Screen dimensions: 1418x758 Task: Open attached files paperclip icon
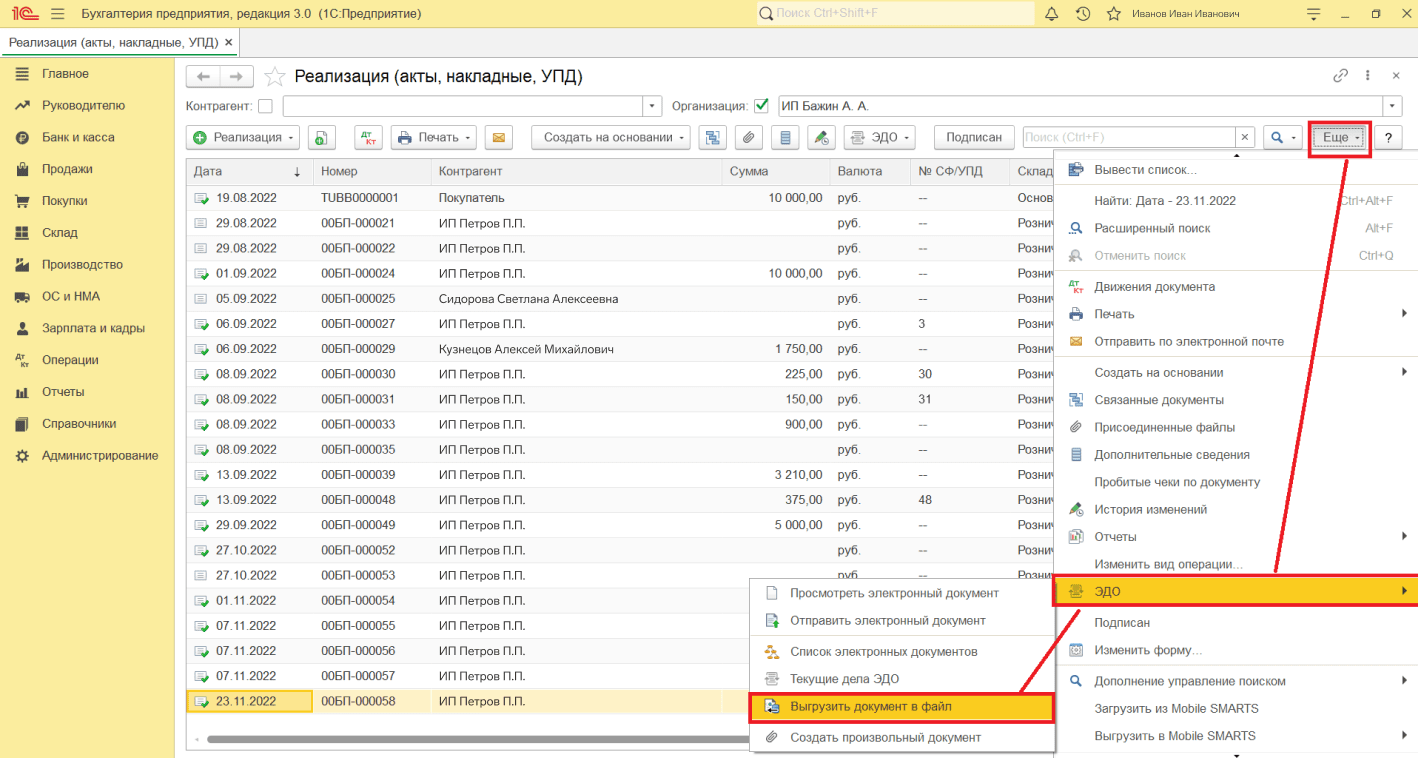pyautogui.click(x=749, y=137)
